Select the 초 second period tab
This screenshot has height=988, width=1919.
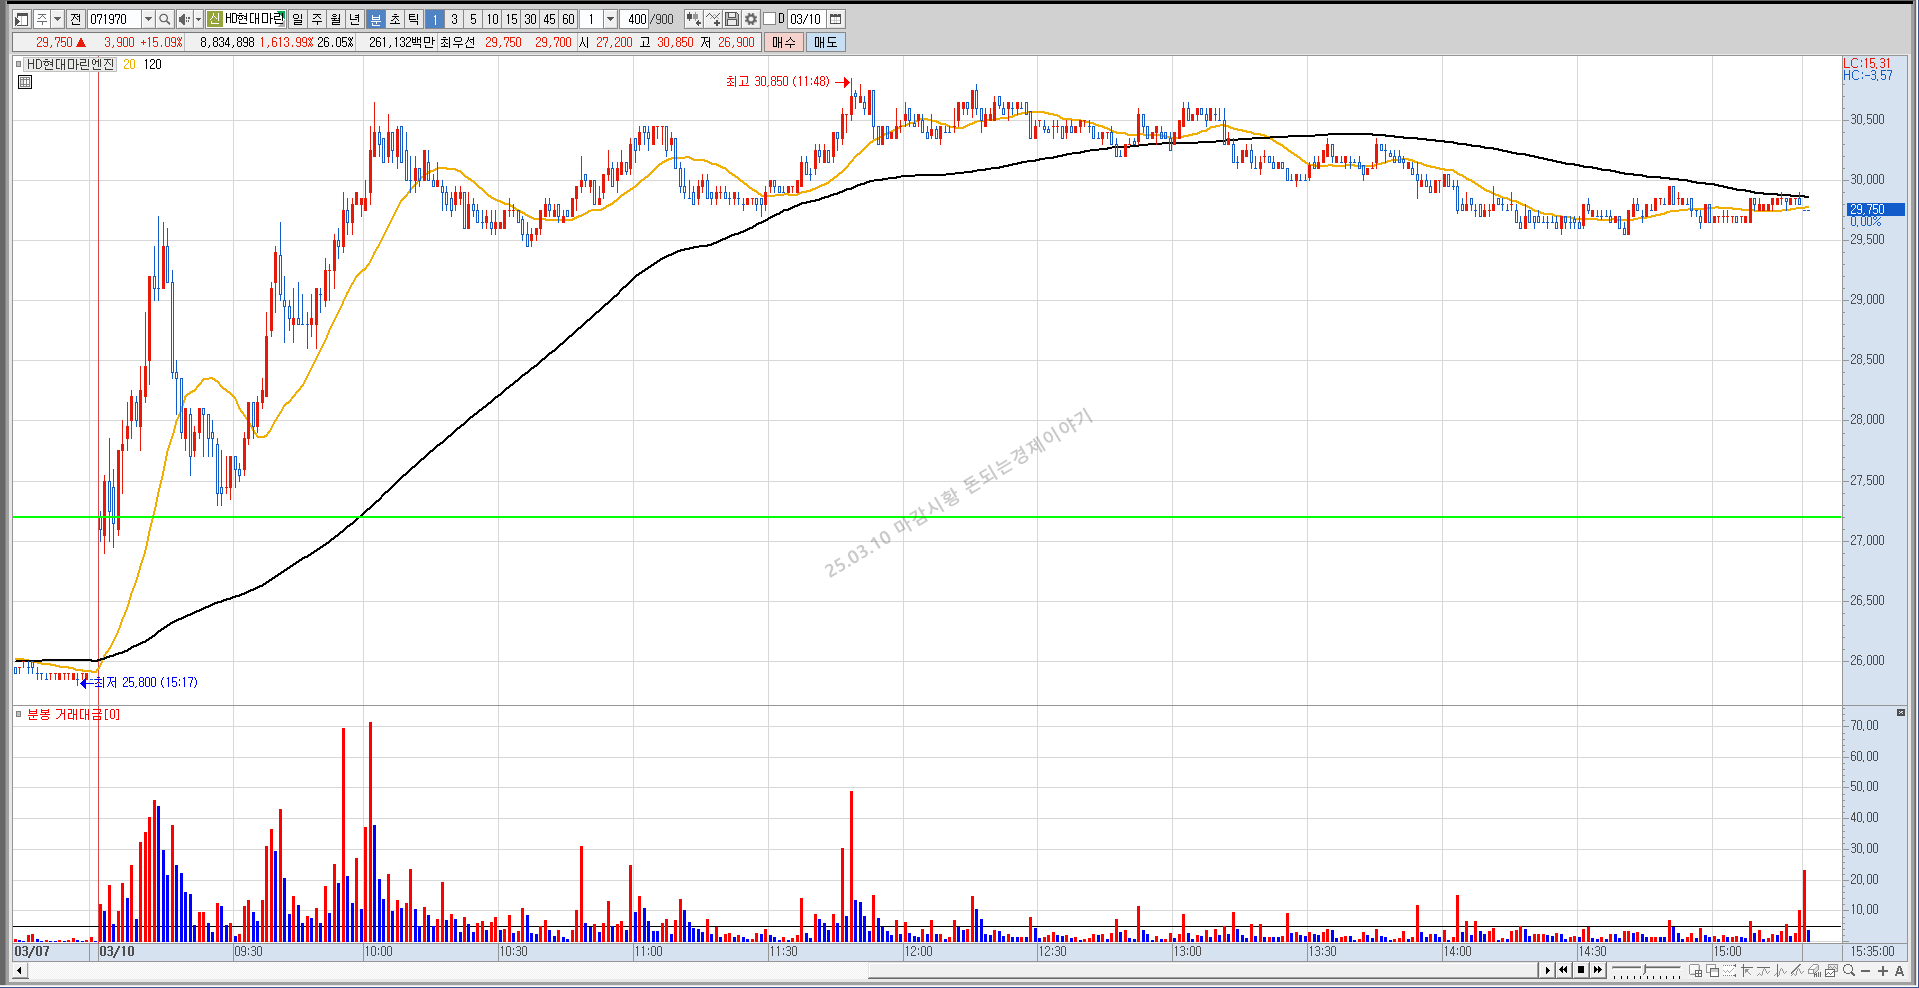click(394, 19)
